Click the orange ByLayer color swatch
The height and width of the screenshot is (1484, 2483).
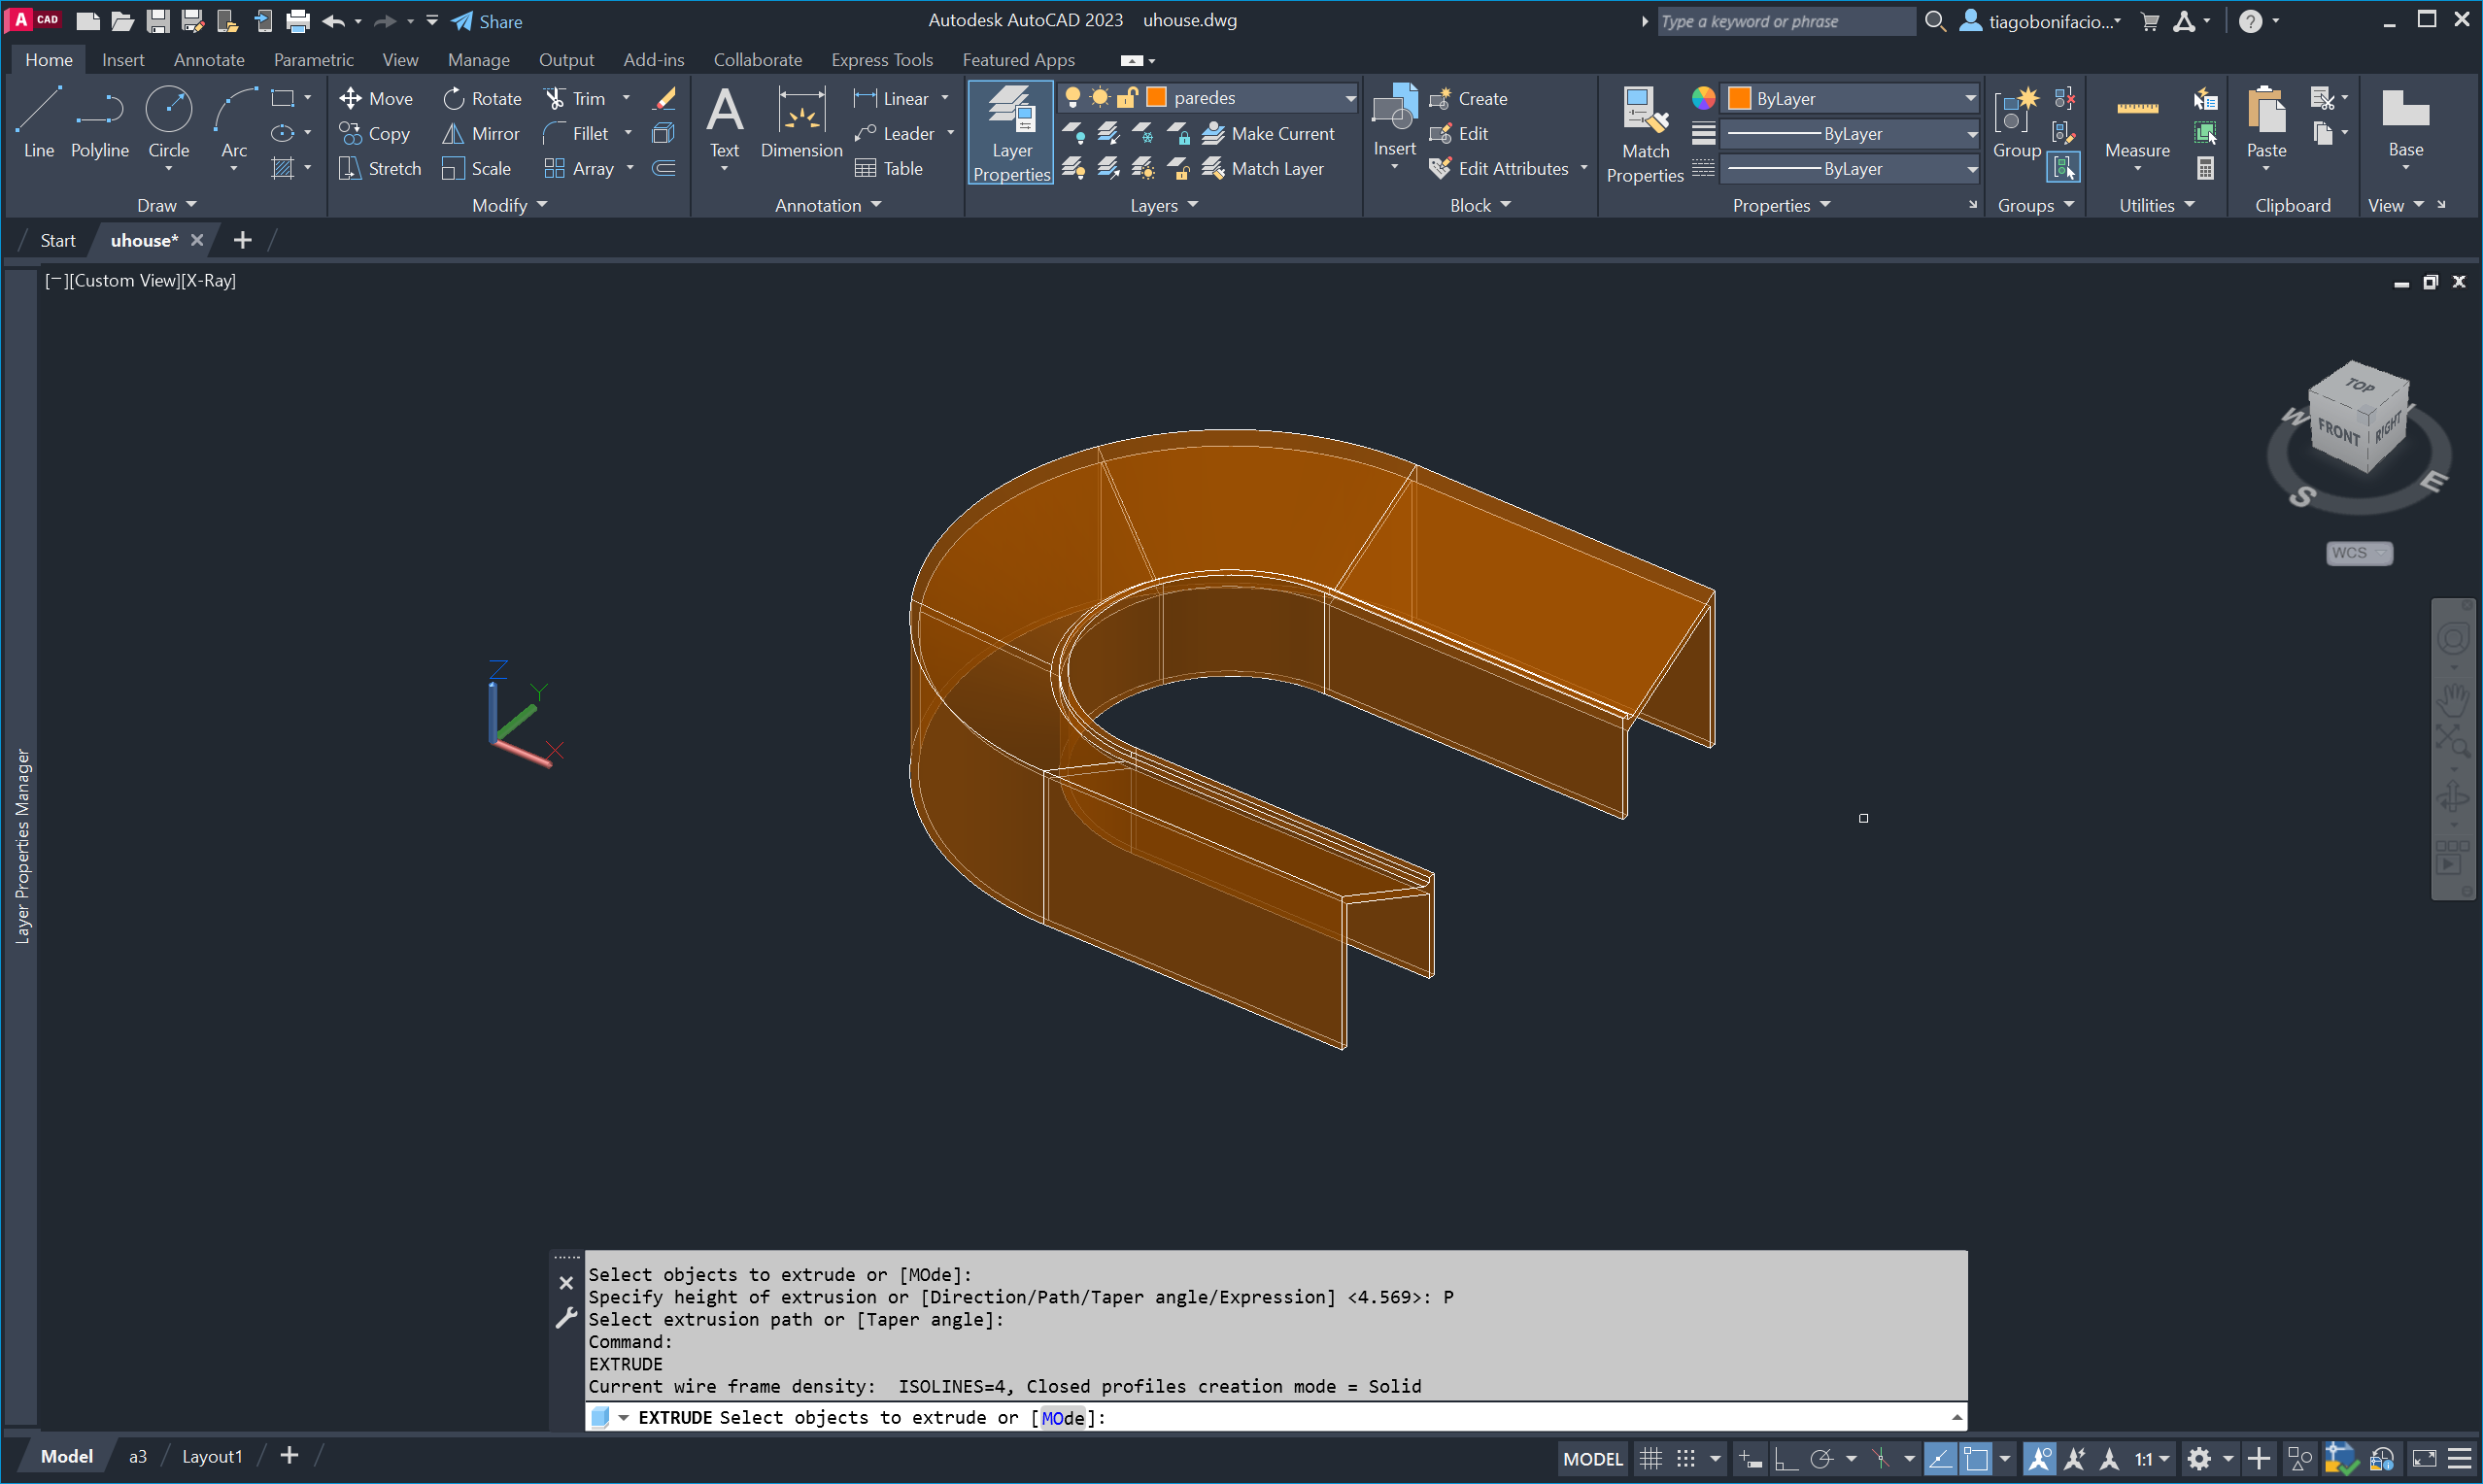pyautogui.click(x=1739, y=98)
